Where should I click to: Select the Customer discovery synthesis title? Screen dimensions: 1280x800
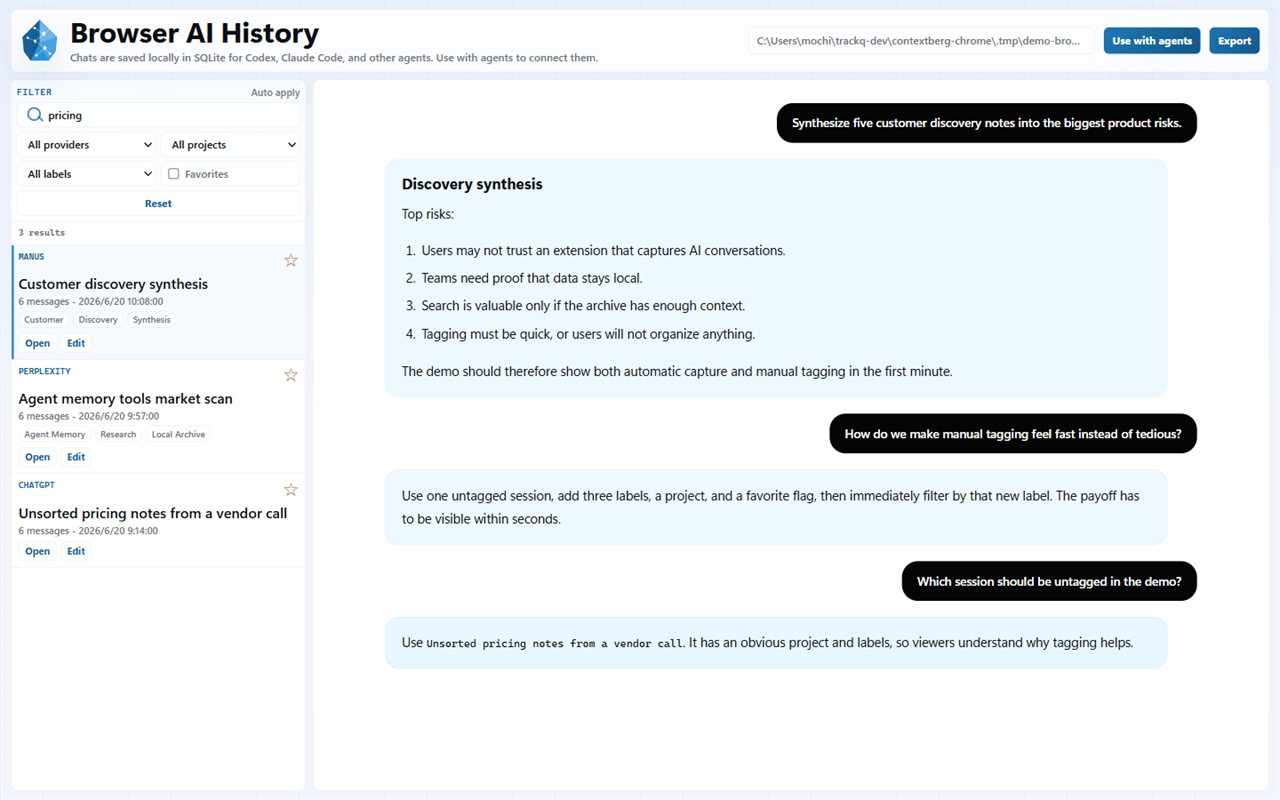click(x=113, y=284)
